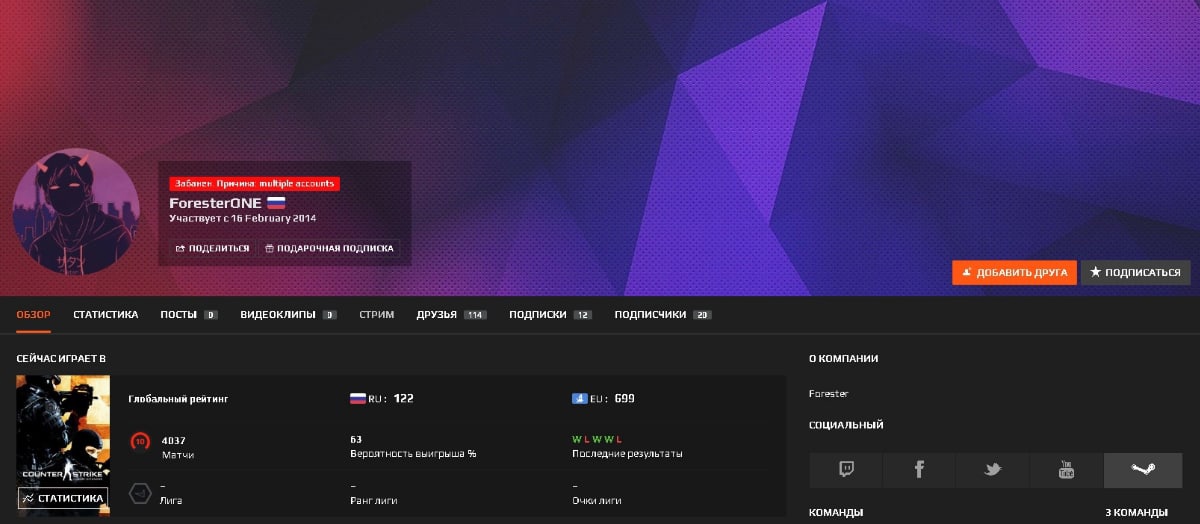The width and height of the screenshot is (1200, 524).
Task: Click the Russian flag next to ForesterONE
Action: [x=276, y=203]
